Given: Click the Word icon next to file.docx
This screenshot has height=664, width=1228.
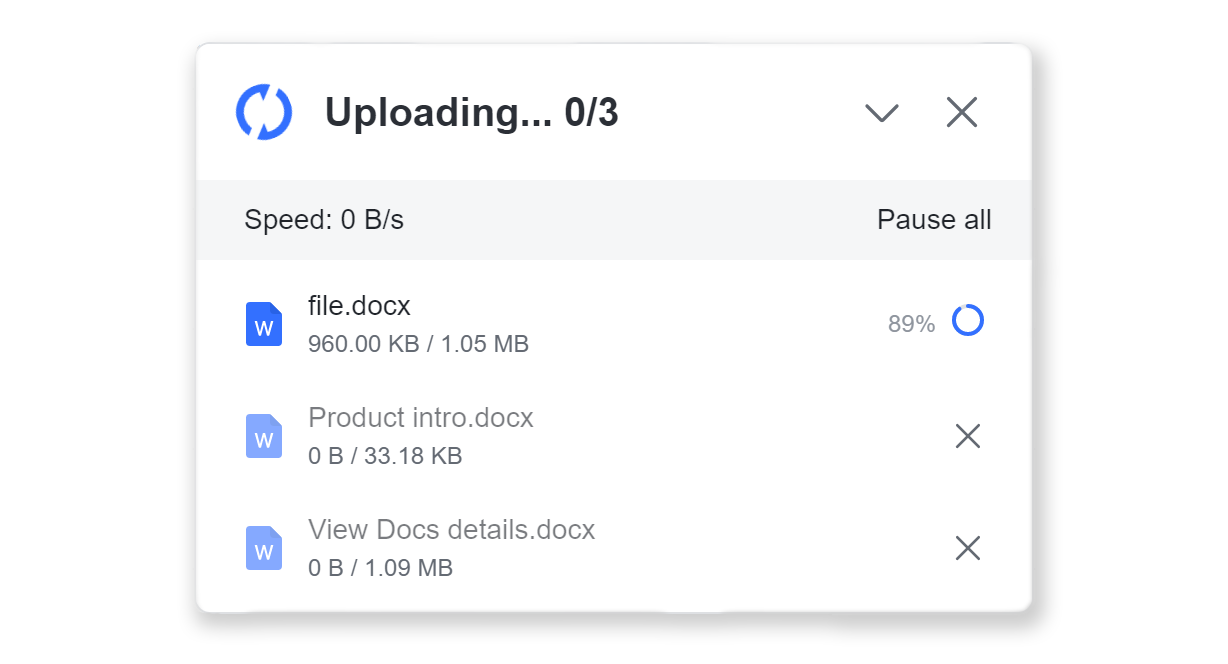Looking at the screenshot, I should click(264, 324).
